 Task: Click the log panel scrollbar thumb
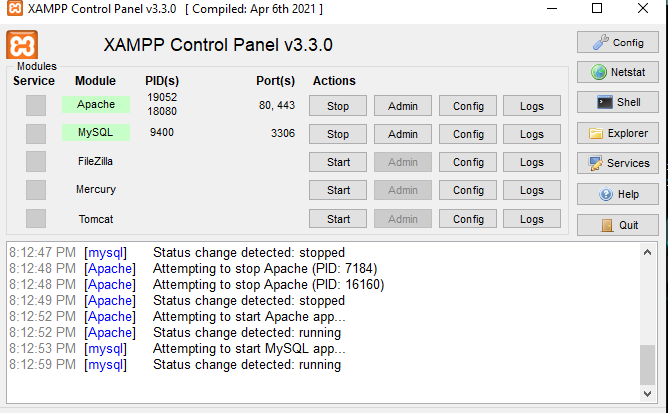[647, 364]
